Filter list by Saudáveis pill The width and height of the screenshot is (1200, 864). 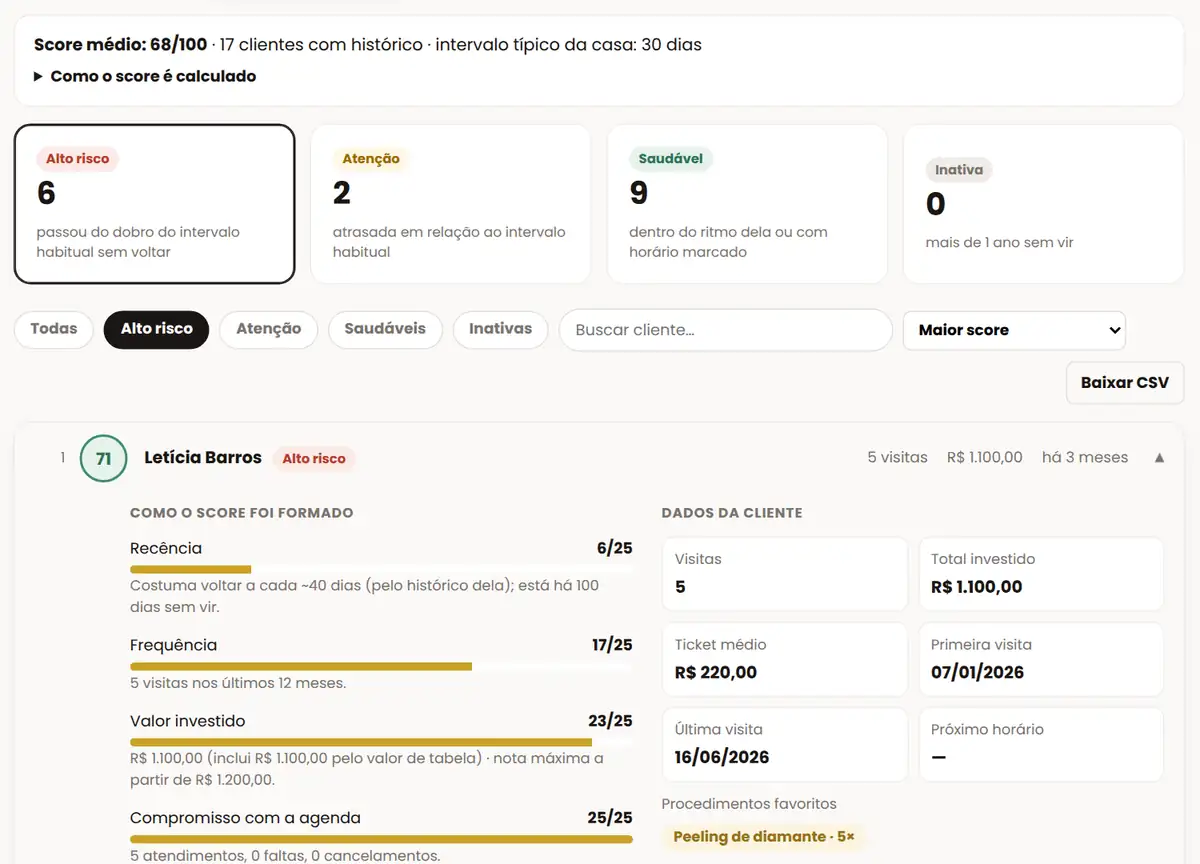(x=385, y=329)
